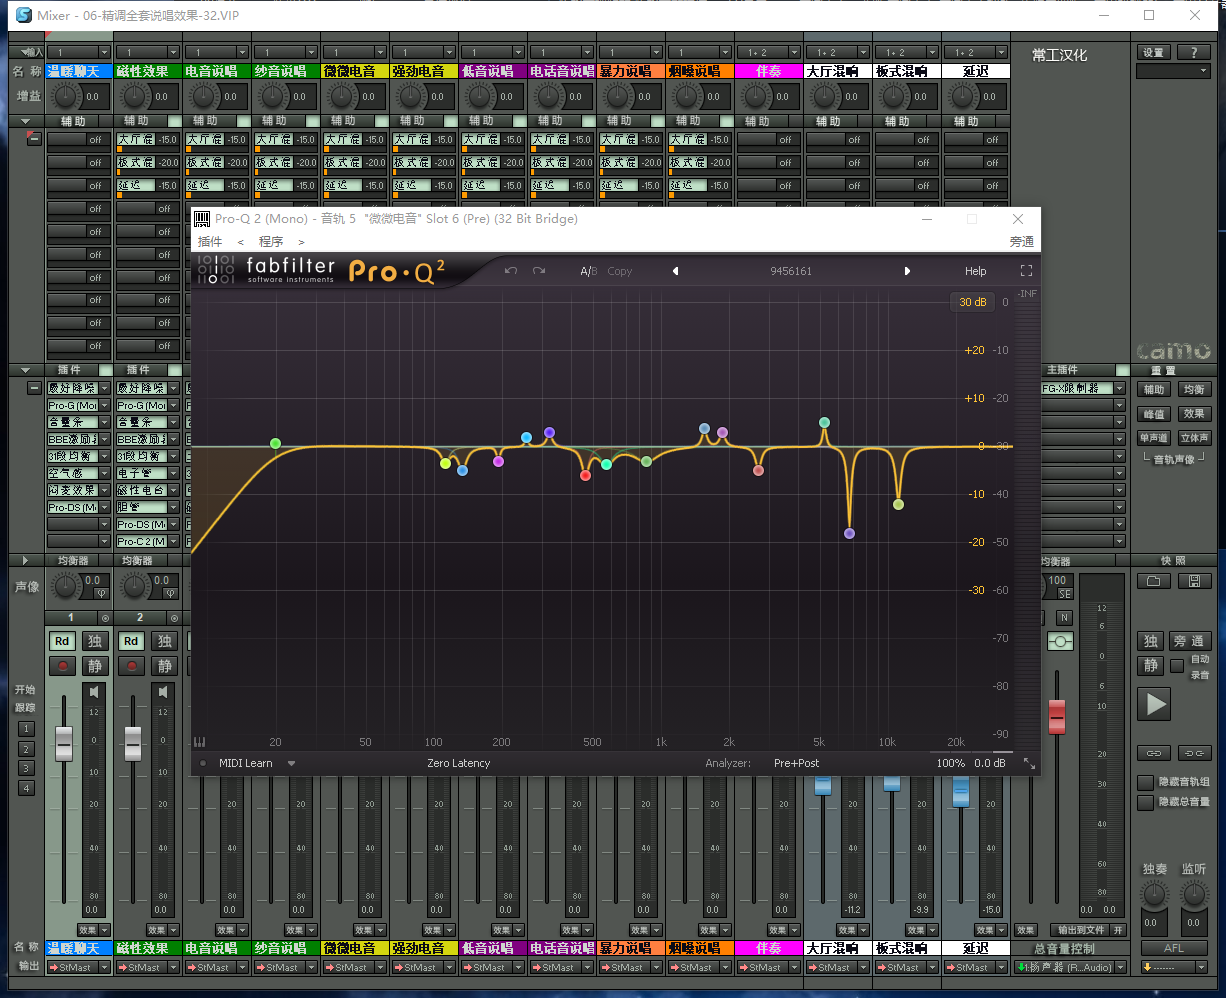Screen dimensions: 1226x998
Task: Open the dropdown below the 设置 button
Action: click(x=1174, y=71)
